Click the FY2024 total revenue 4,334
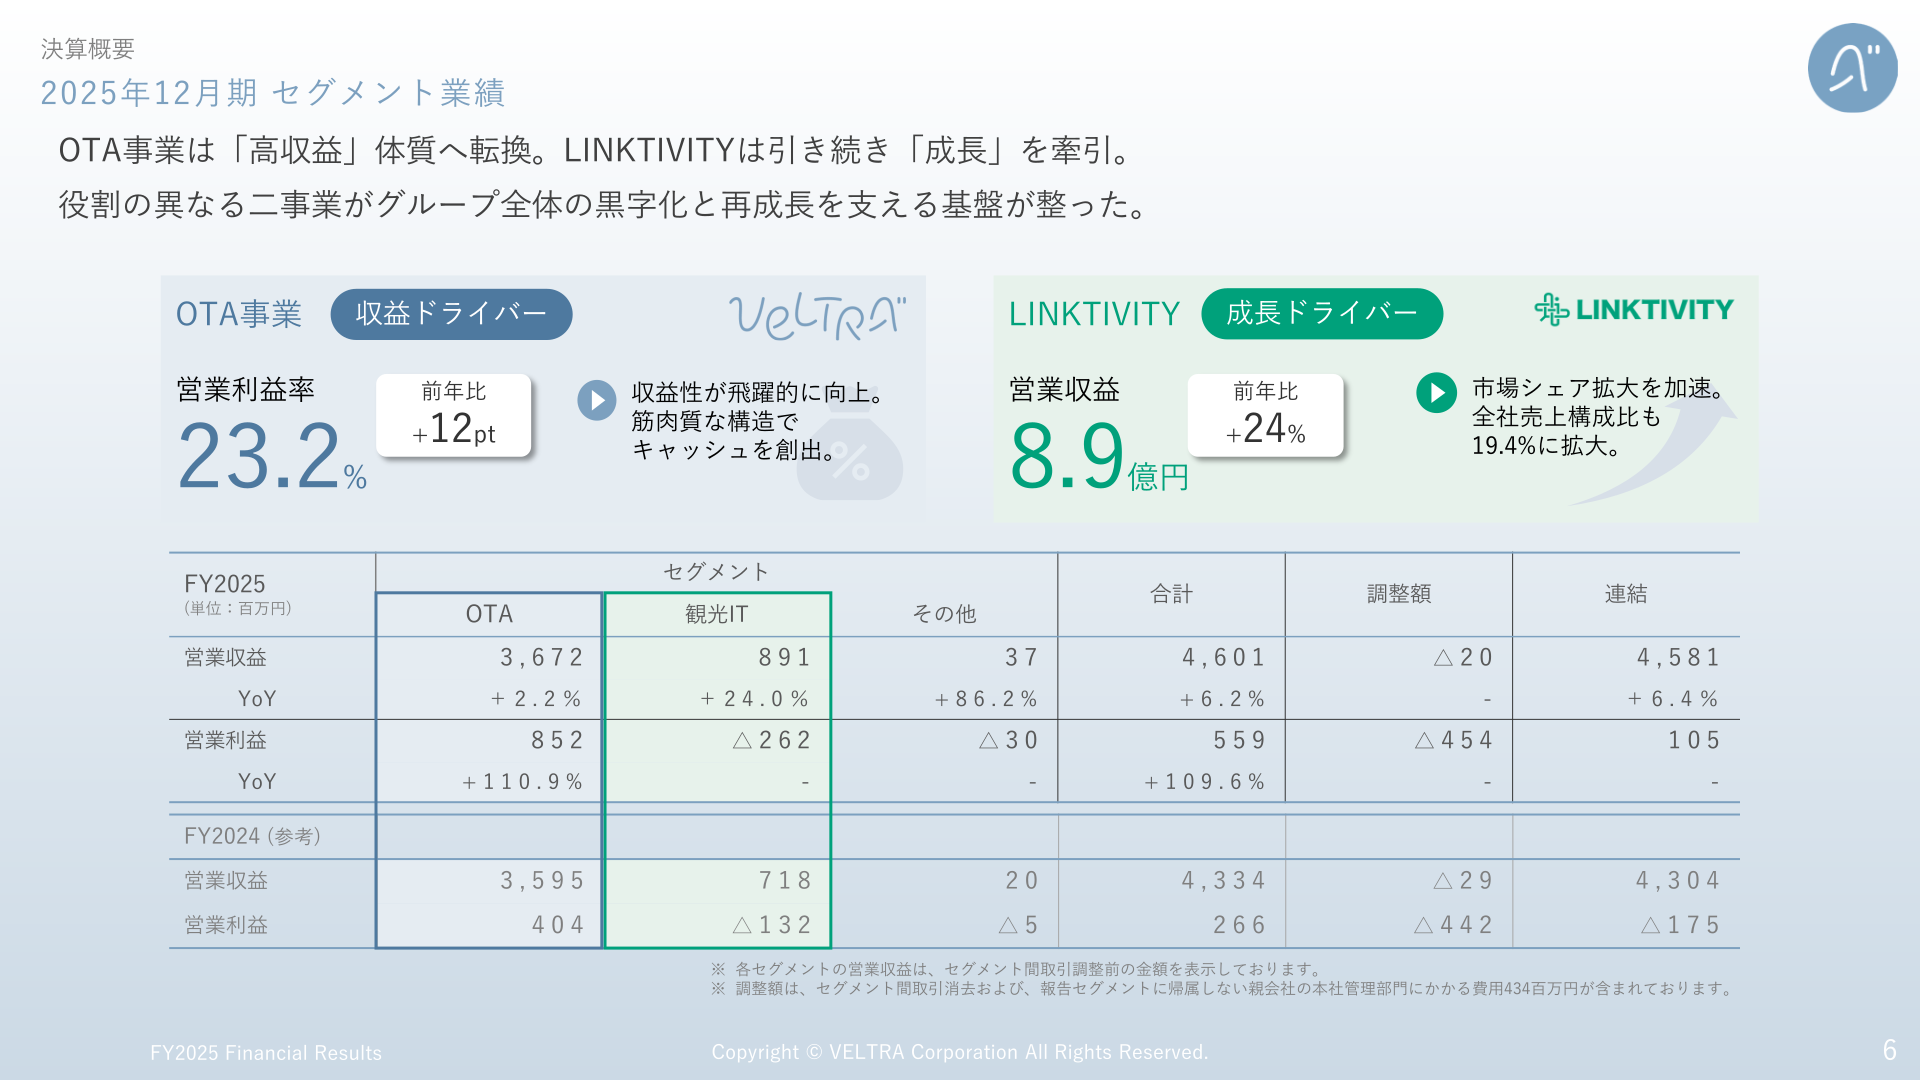This screenshot has width=1920, height=1080. [1224, 881]
